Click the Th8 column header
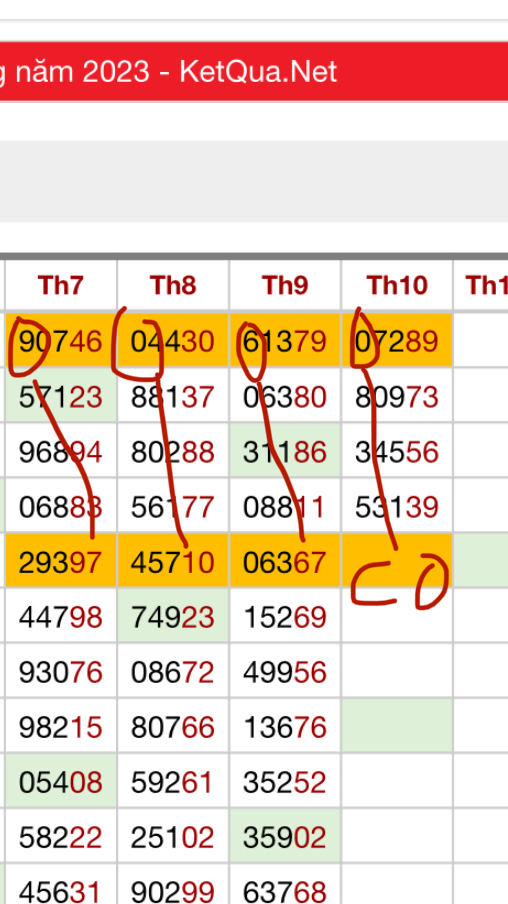Screen dimensions: 508x904 pyautogui.click(x=173, y=285)
